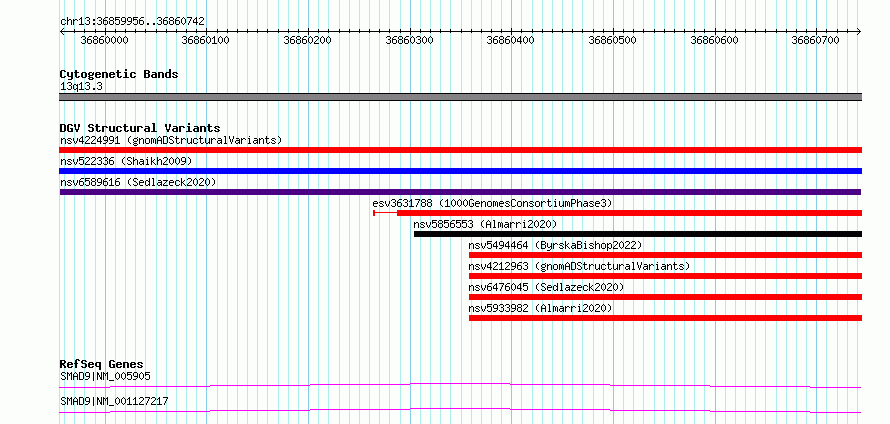Click the red bar of nsv4224991

[x=460, y=150]
